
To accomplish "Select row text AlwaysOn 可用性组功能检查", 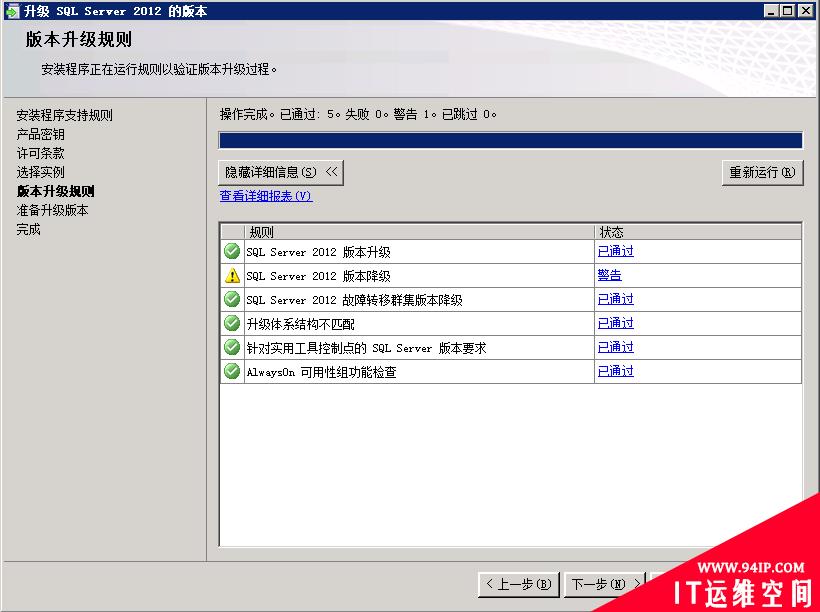I will pos(322,372).
